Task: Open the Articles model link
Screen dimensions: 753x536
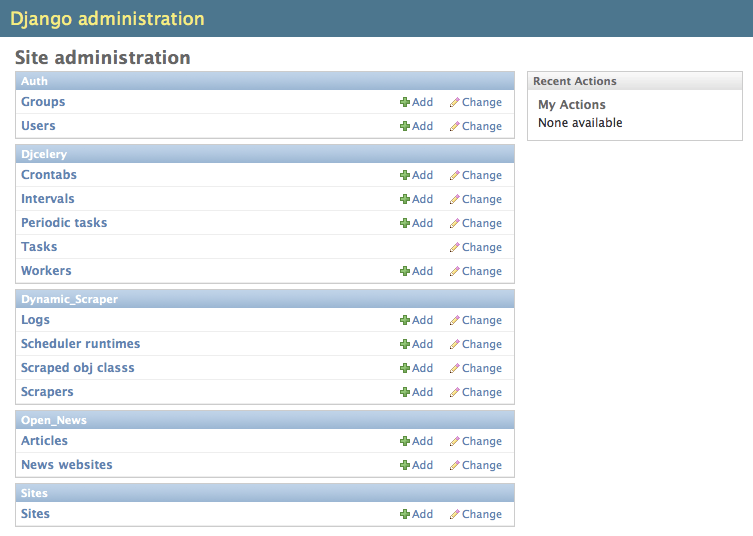Action: 44,441
